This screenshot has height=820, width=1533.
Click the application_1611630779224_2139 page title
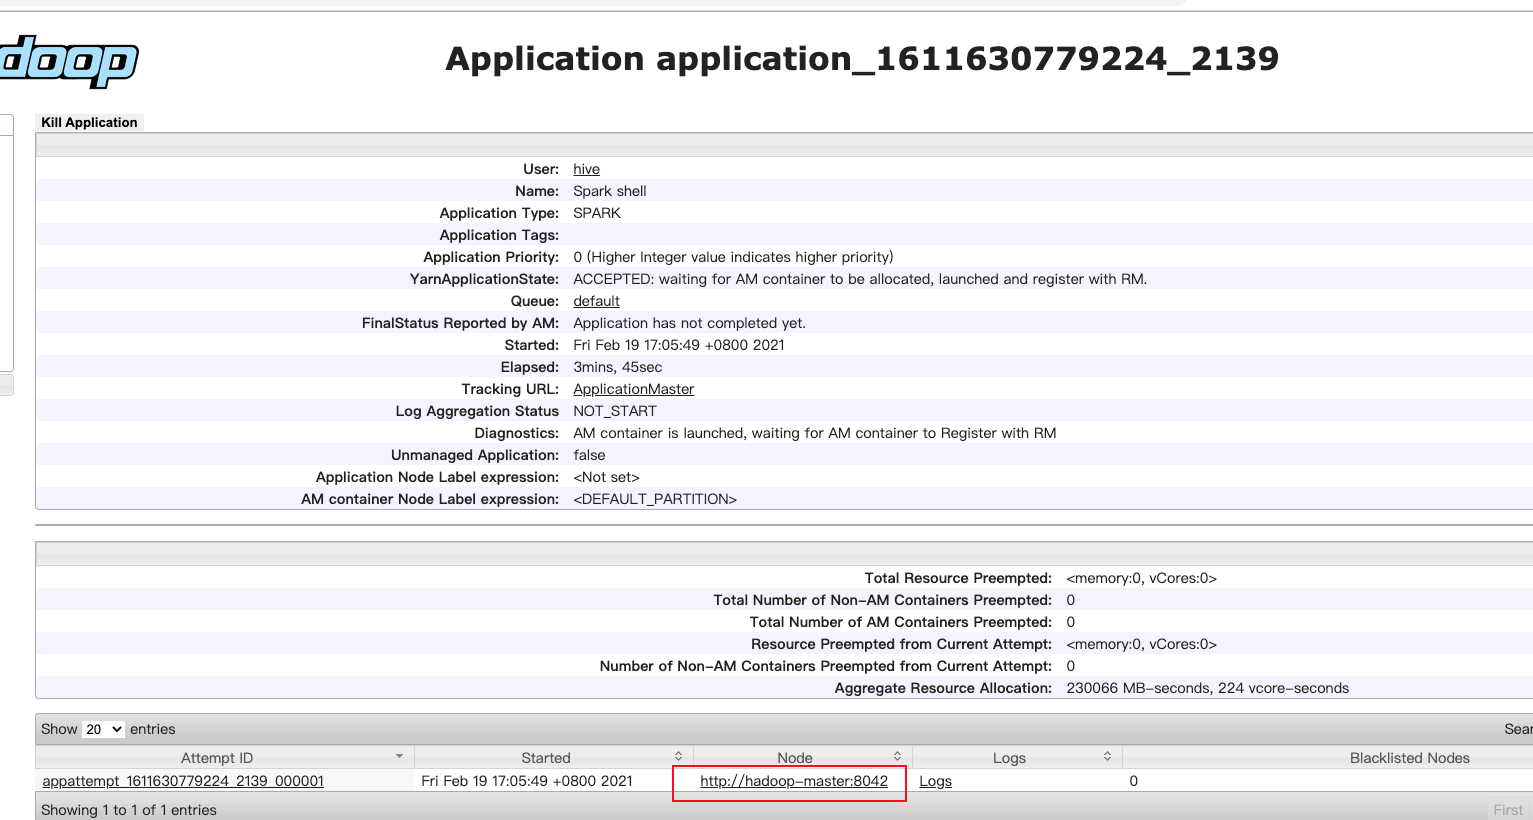click(862, 59)
